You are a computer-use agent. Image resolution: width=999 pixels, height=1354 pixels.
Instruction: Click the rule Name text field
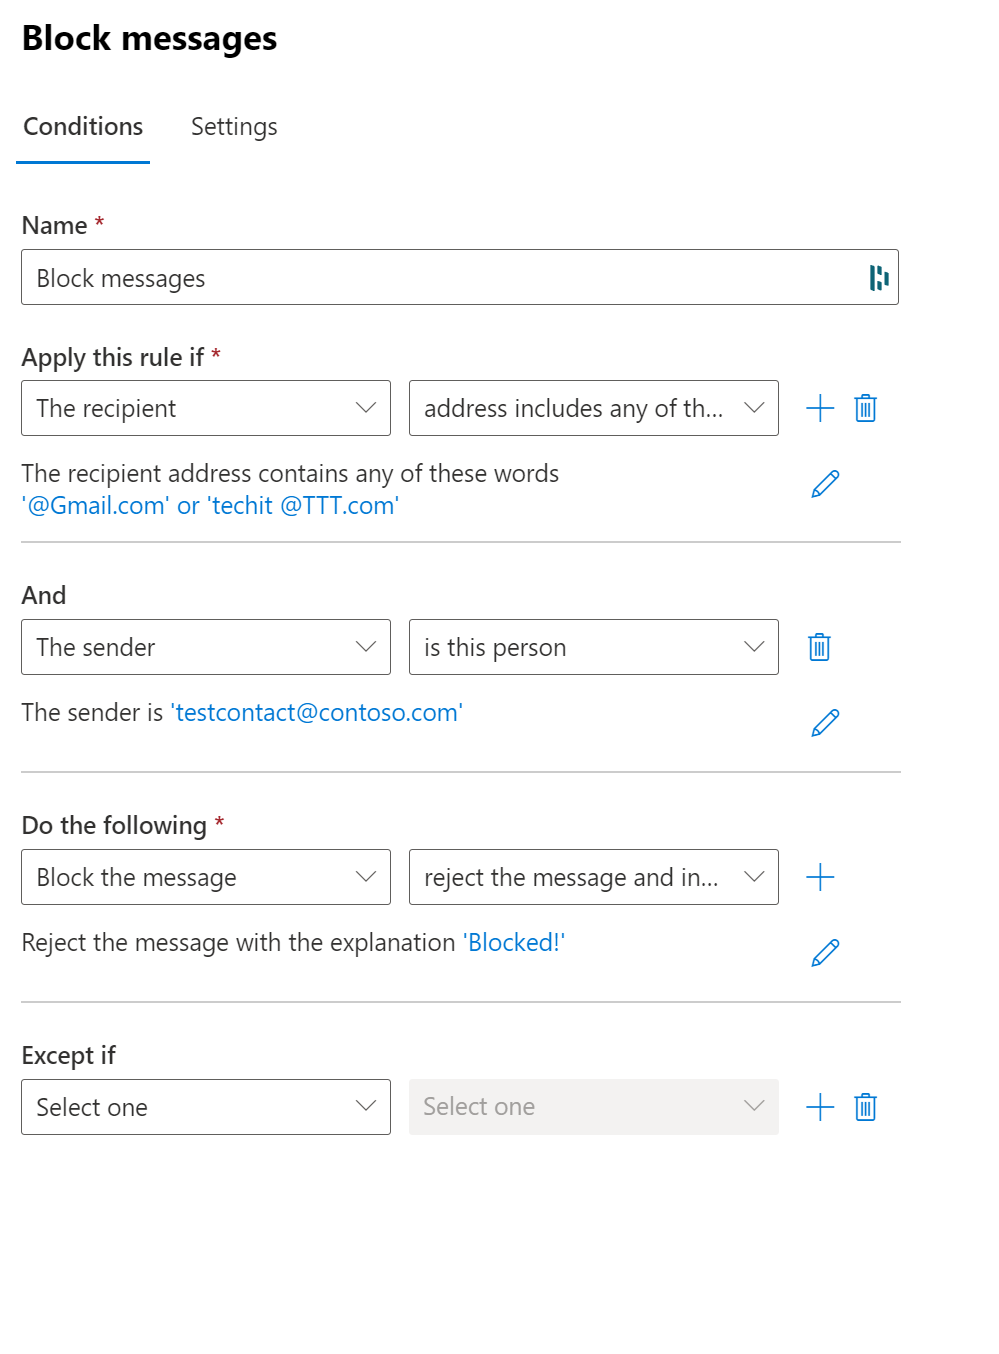[x=440, y=278]
